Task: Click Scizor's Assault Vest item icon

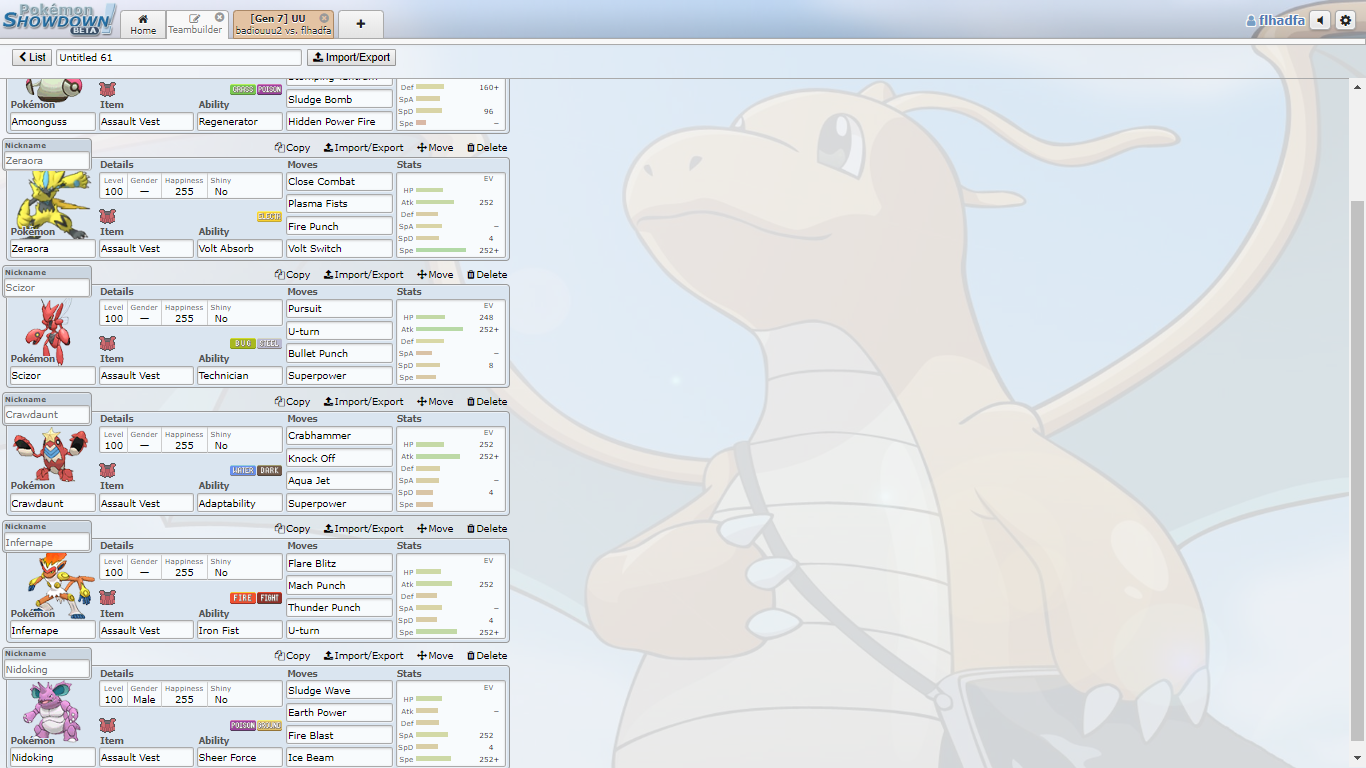Action: pos(107,343)
